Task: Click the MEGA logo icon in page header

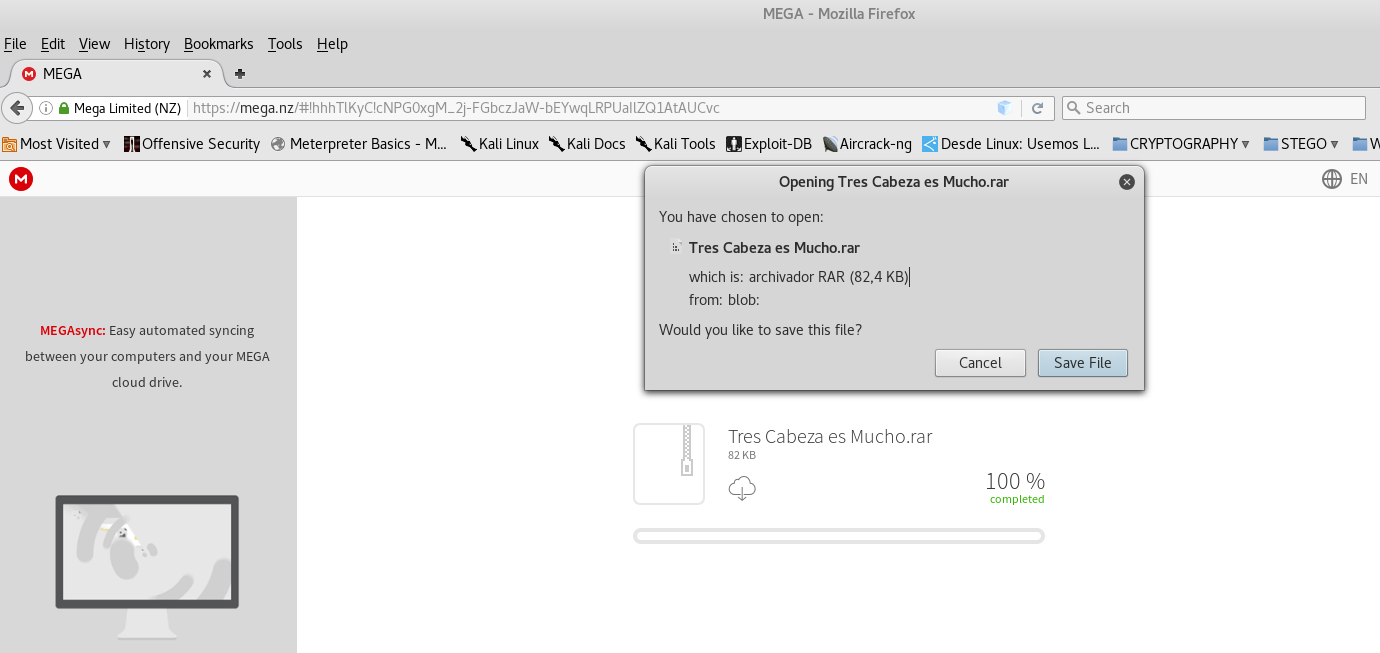Action: click(x=21, y=179)
